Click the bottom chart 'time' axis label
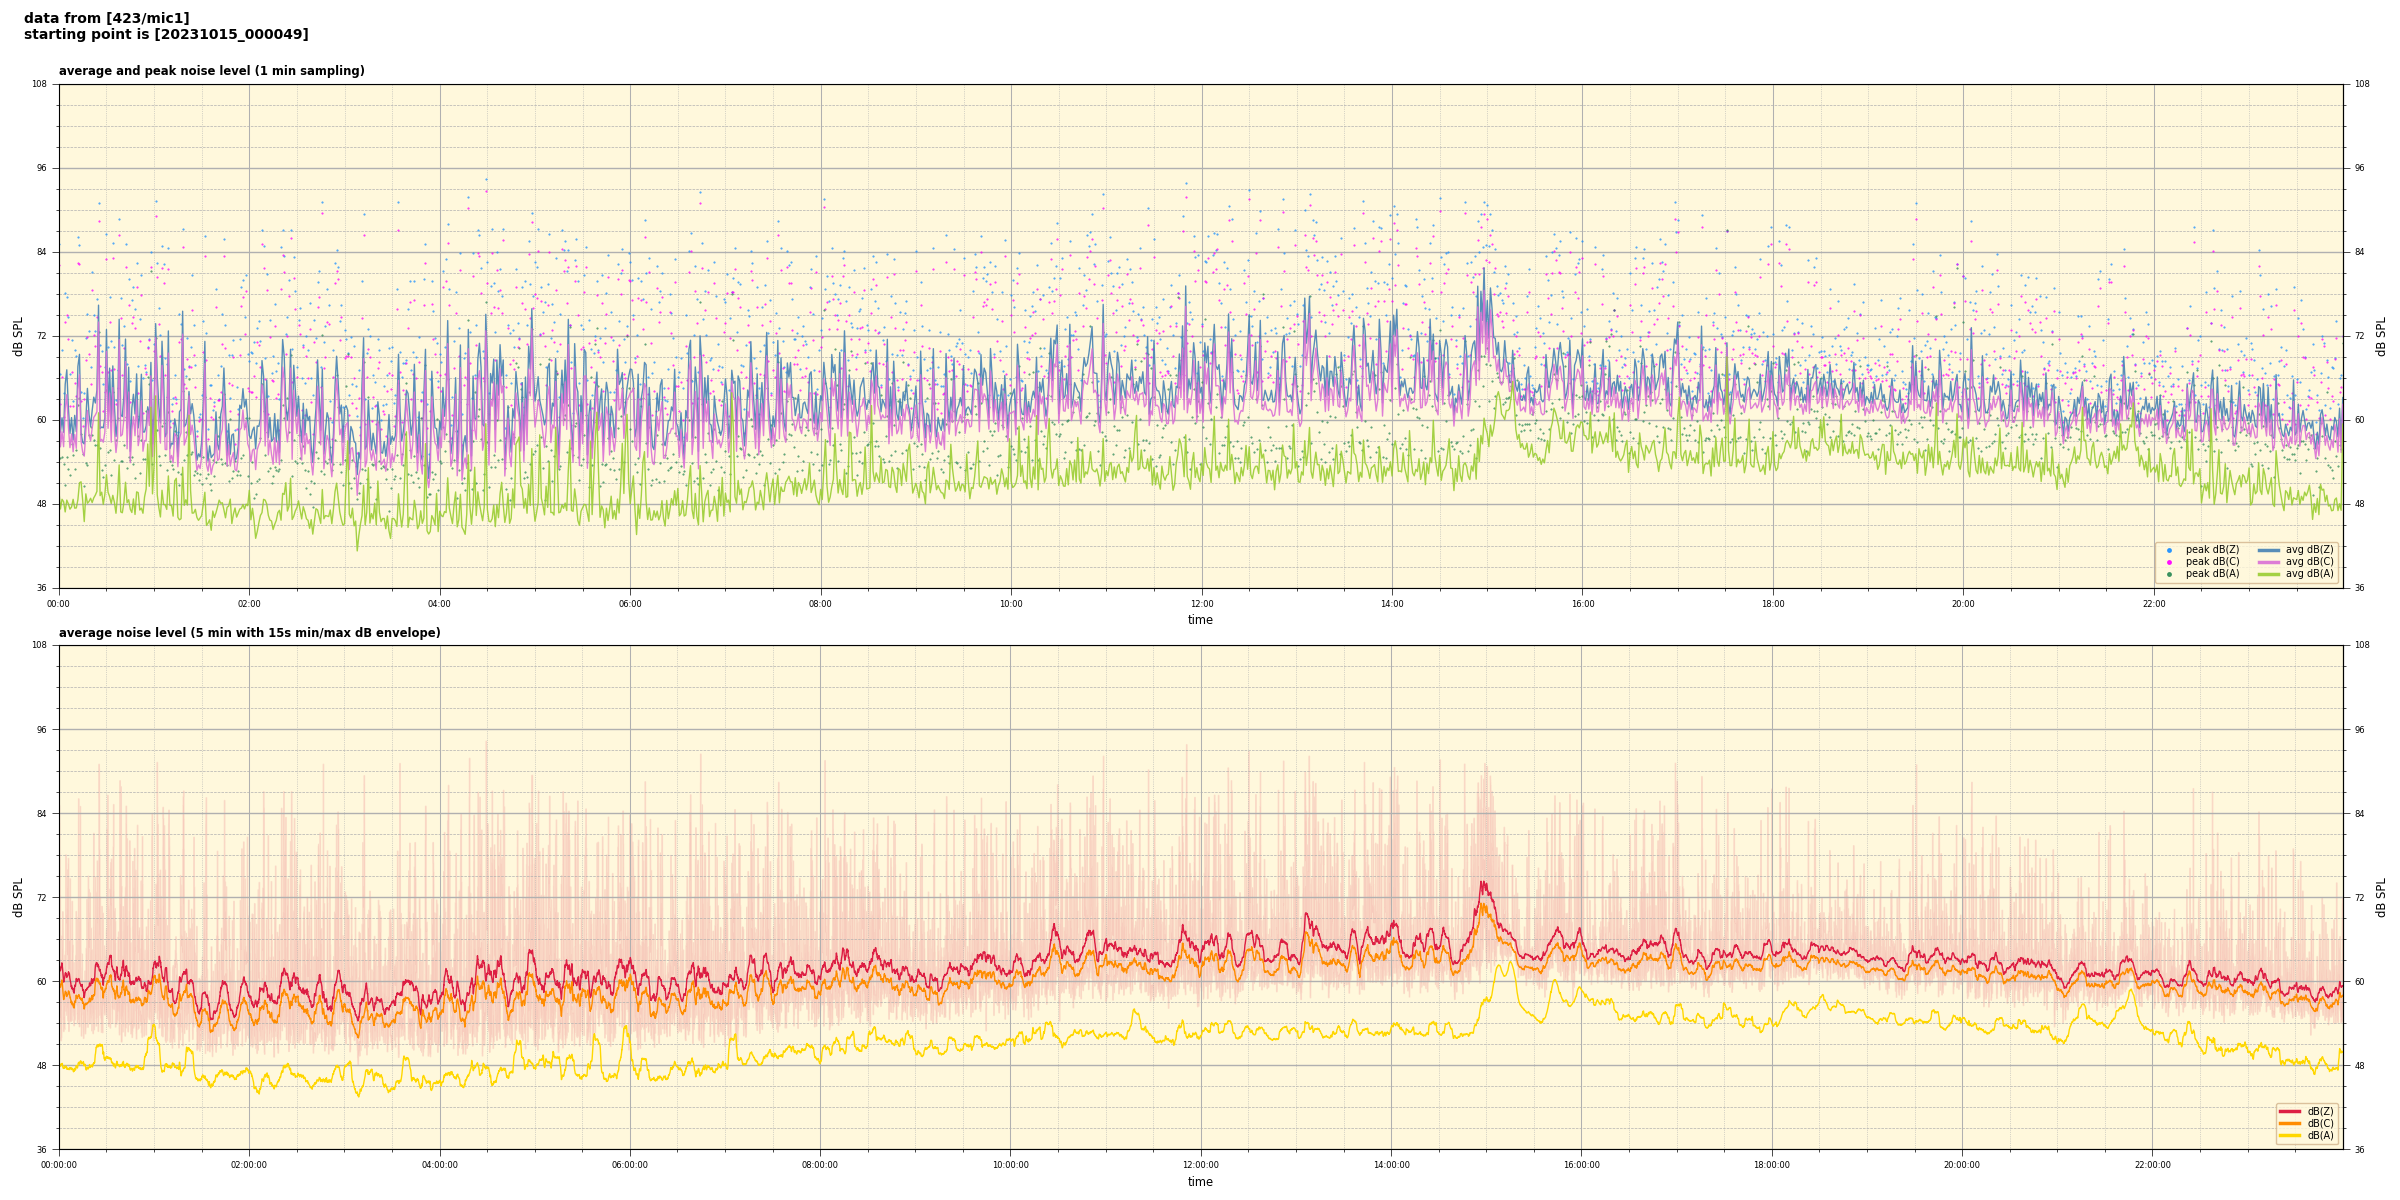Viewport: 2400px width, 1200px height. (1200, 1182)
